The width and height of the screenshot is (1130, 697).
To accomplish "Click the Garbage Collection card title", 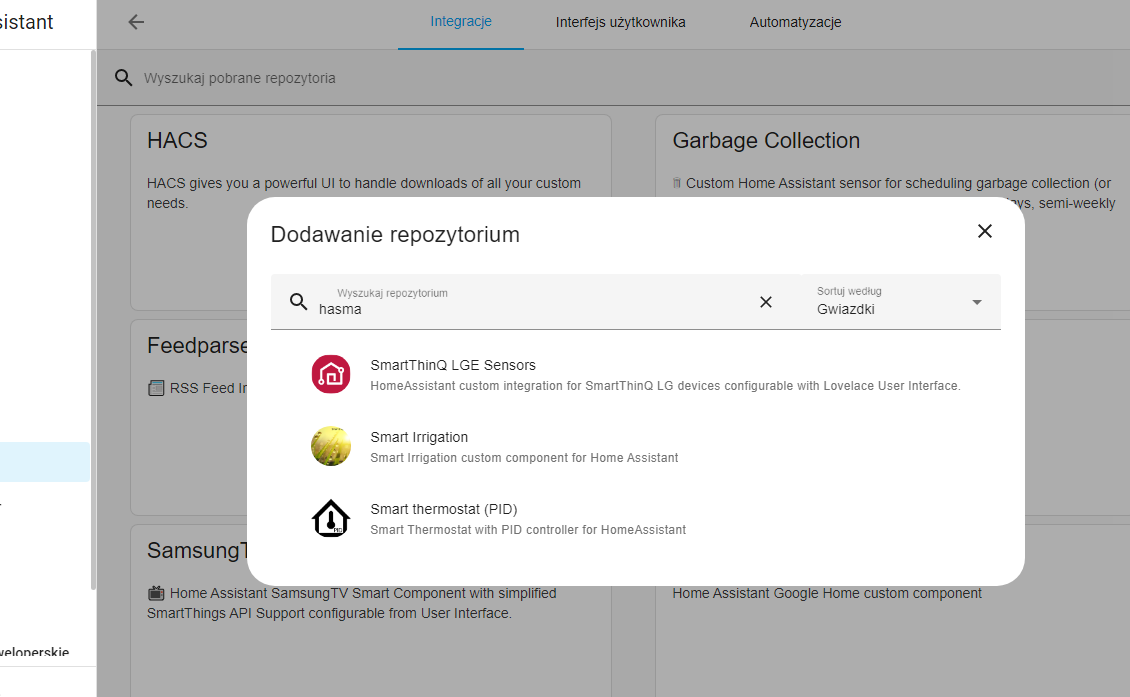I will coord(766,141).
